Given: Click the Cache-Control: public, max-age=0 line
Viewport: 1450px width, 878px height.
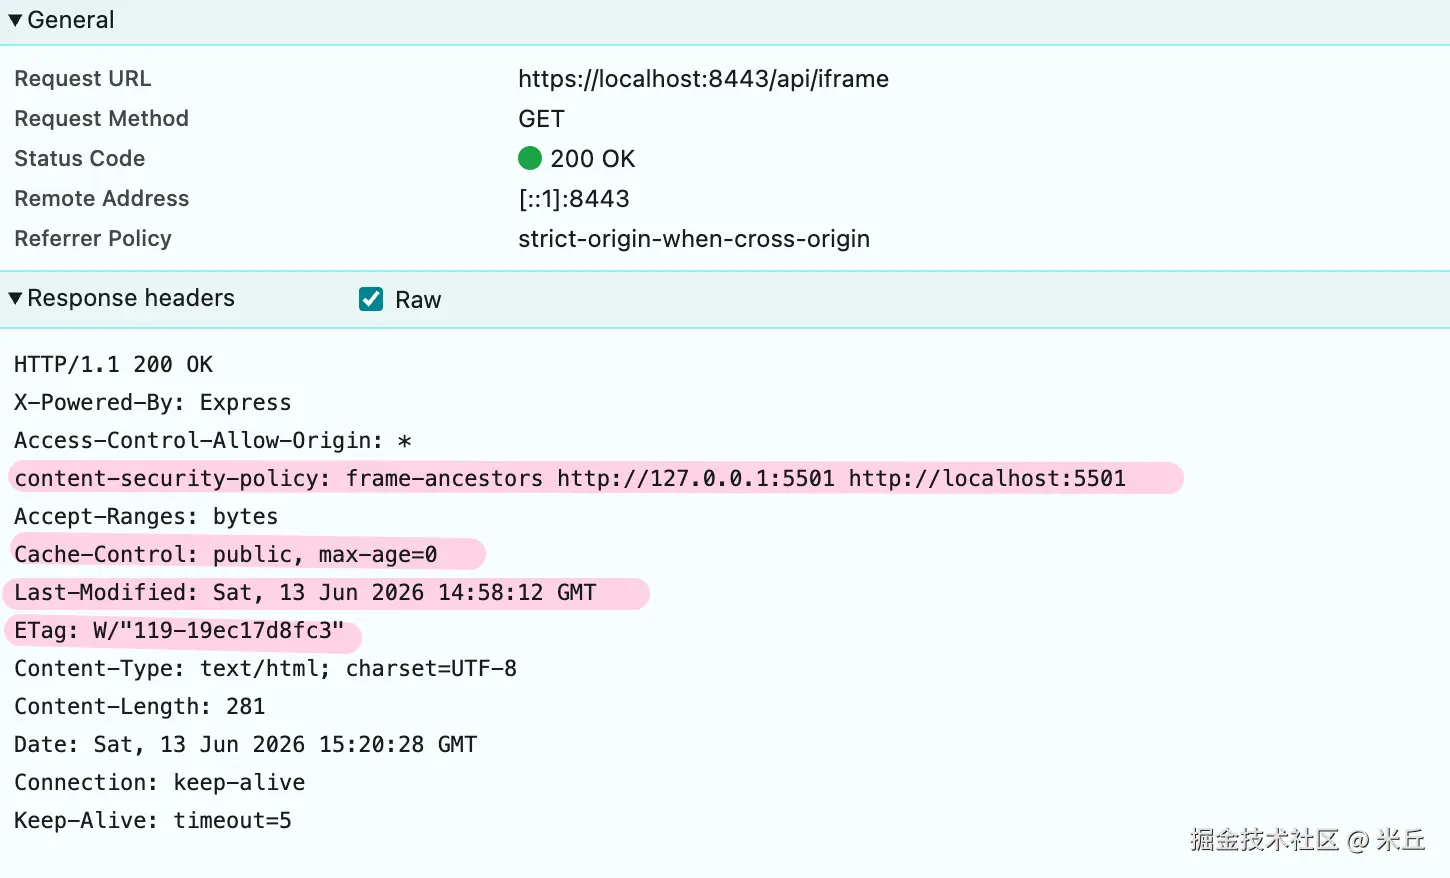Looking at the screenshot, I should [225, 554].
